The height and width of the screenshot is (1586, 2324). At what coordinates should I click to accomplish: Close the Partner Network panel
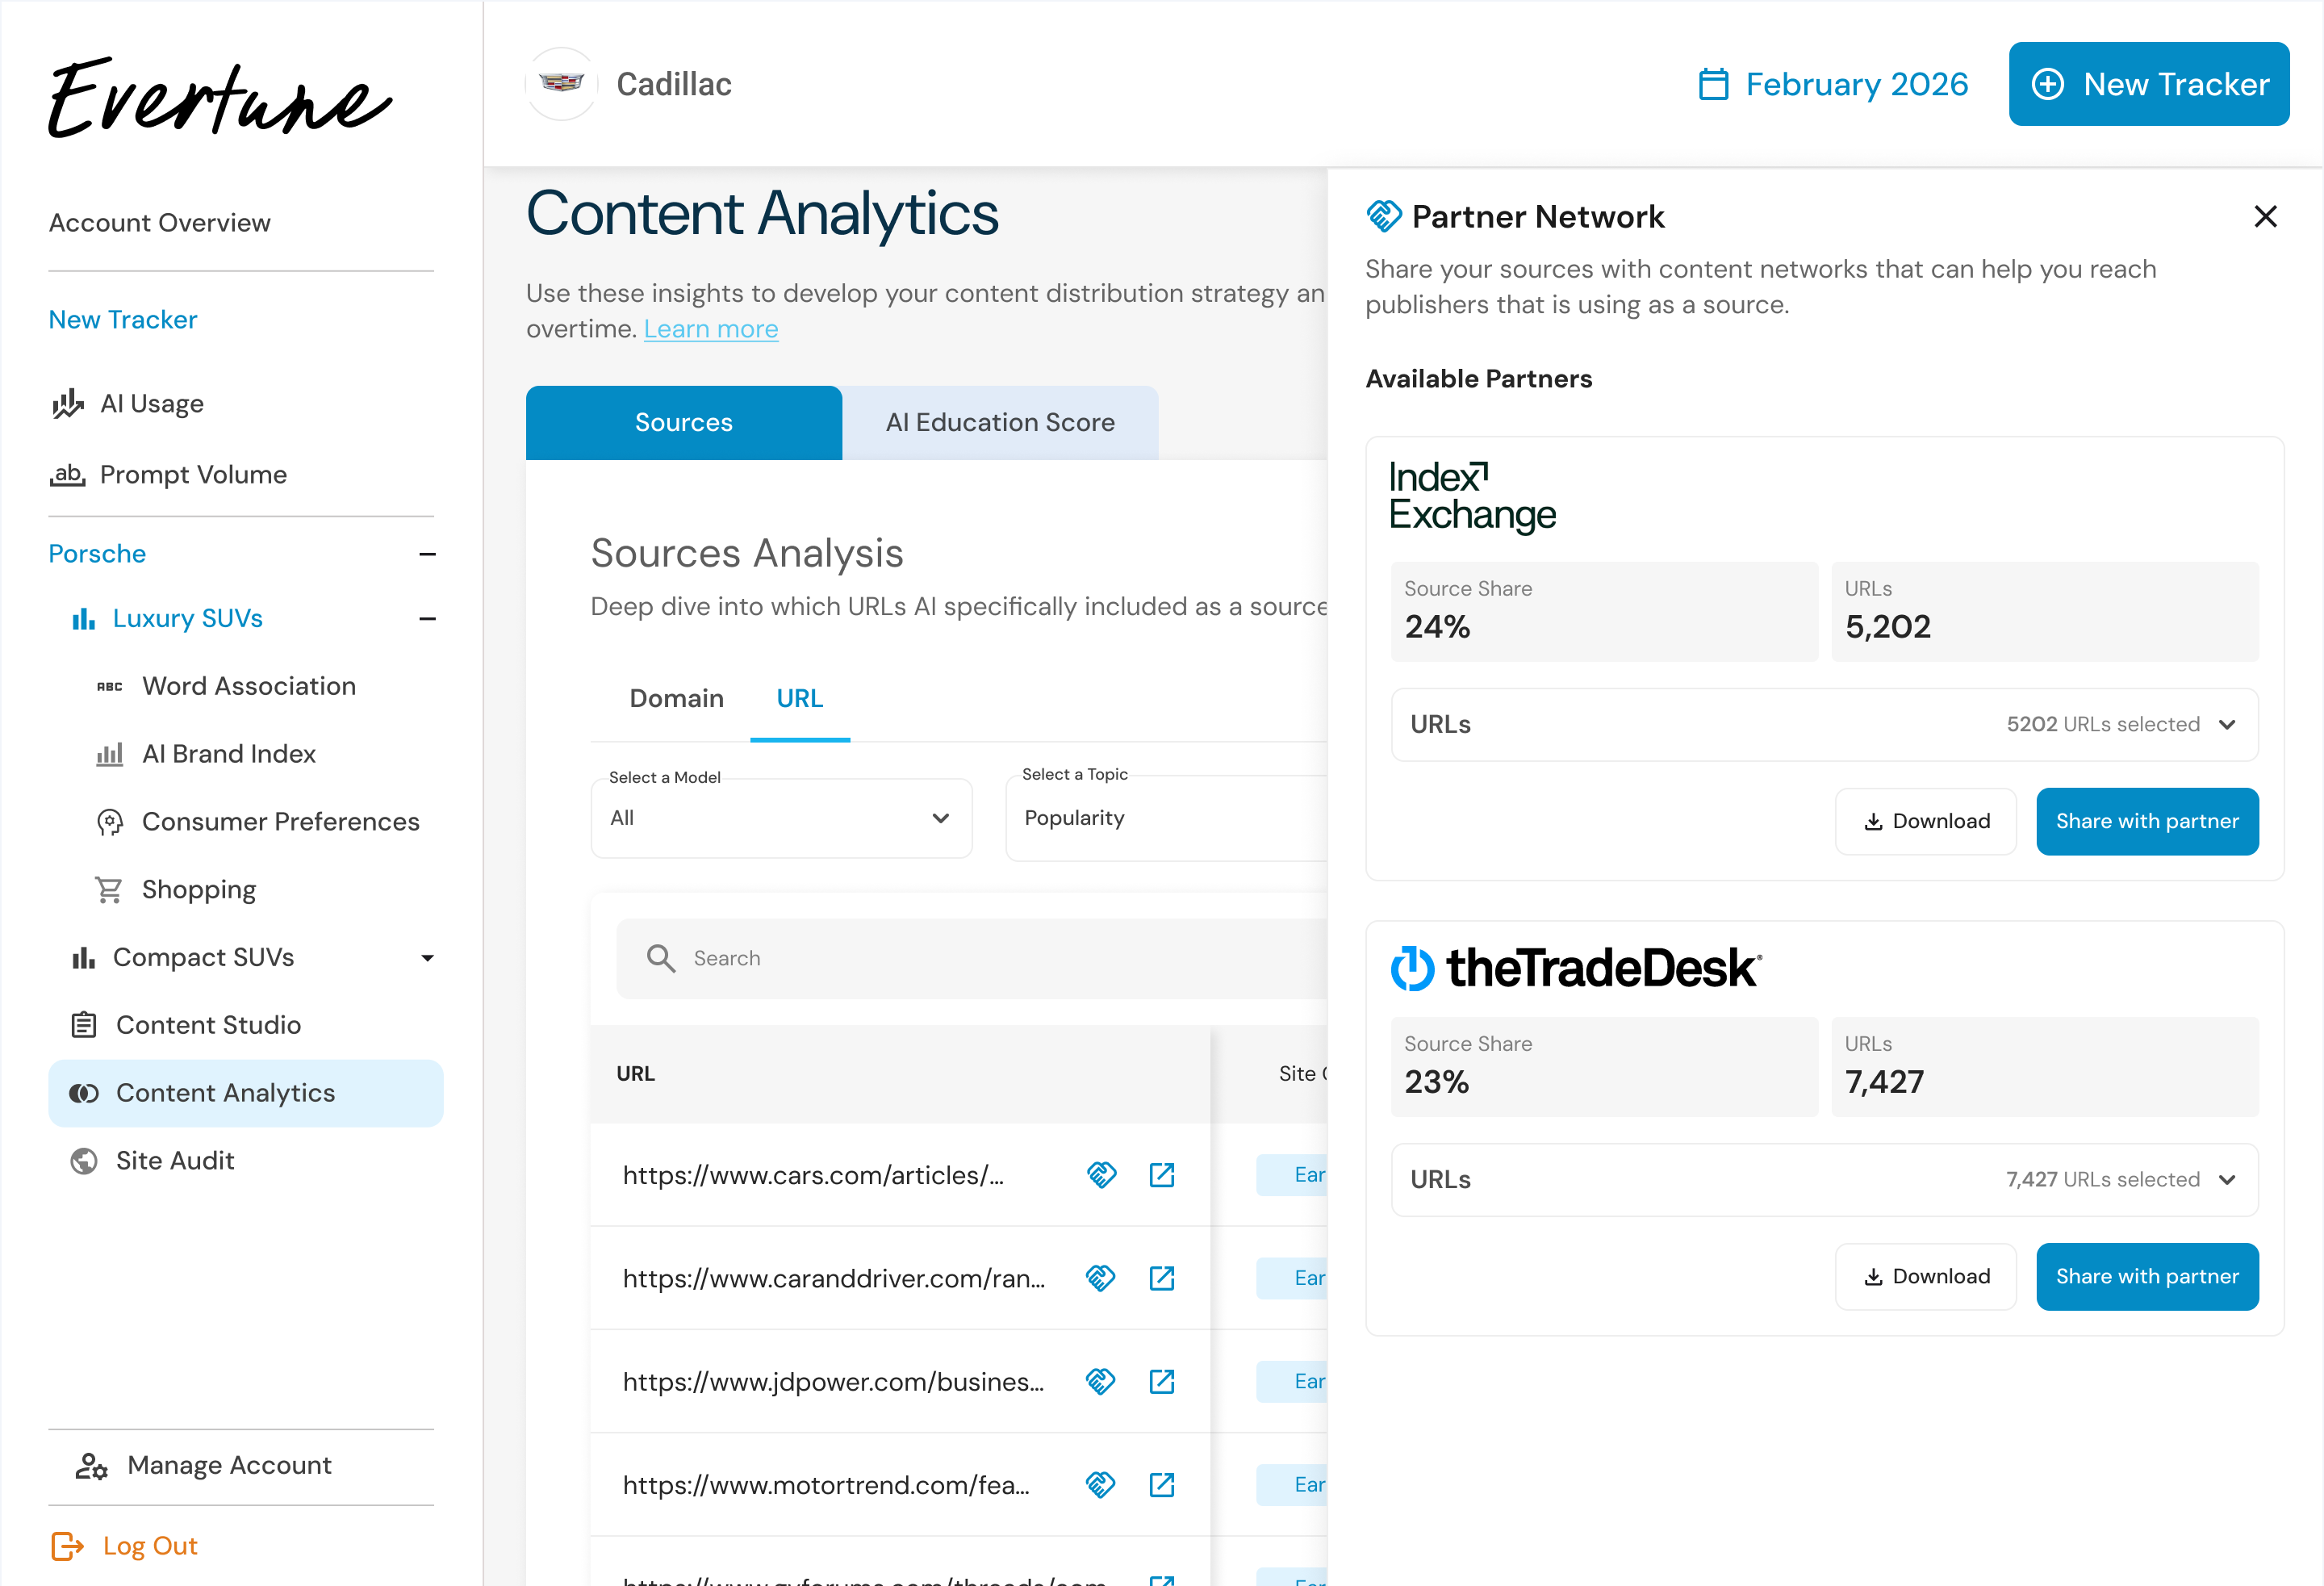click(x=2265, y=216)
